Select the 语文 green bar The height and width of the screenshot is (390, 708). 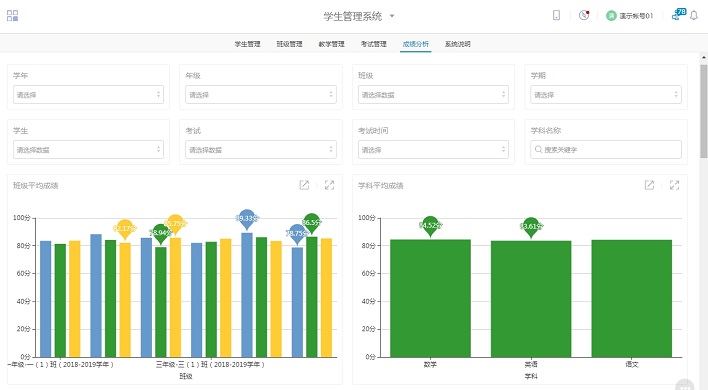tap(632, 298)
